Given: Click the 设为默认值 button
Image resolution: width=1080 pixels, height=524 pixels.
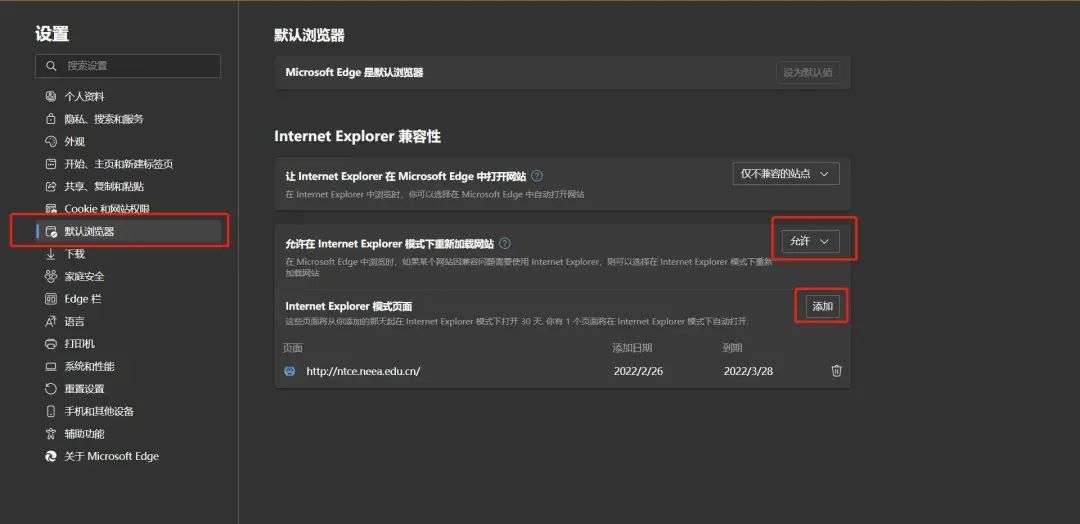Looking at the screenshot, I should point(808,72).
